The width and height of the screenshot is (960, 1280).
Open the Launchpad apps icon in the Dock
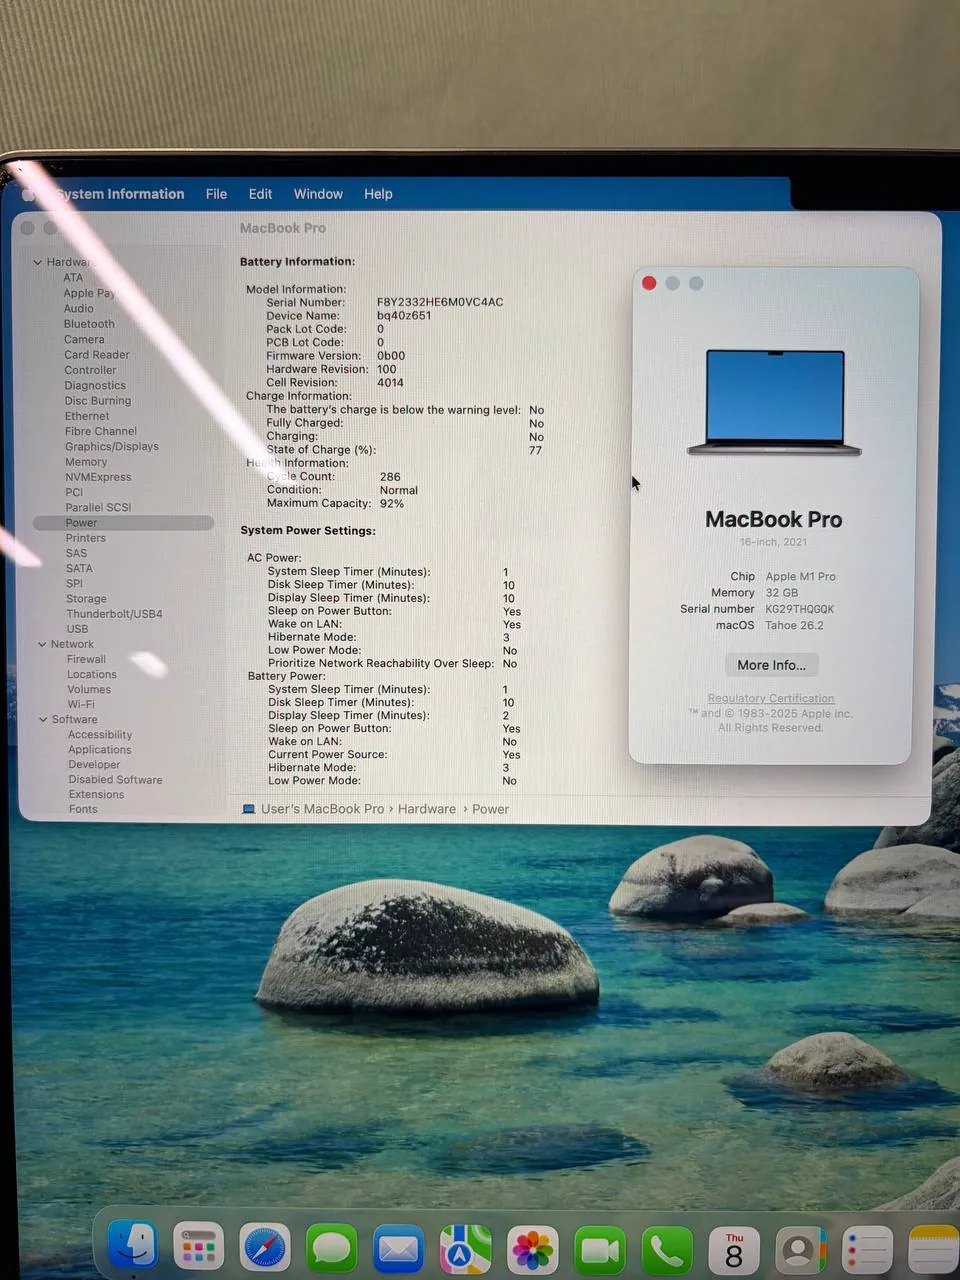pos(198,1248)
